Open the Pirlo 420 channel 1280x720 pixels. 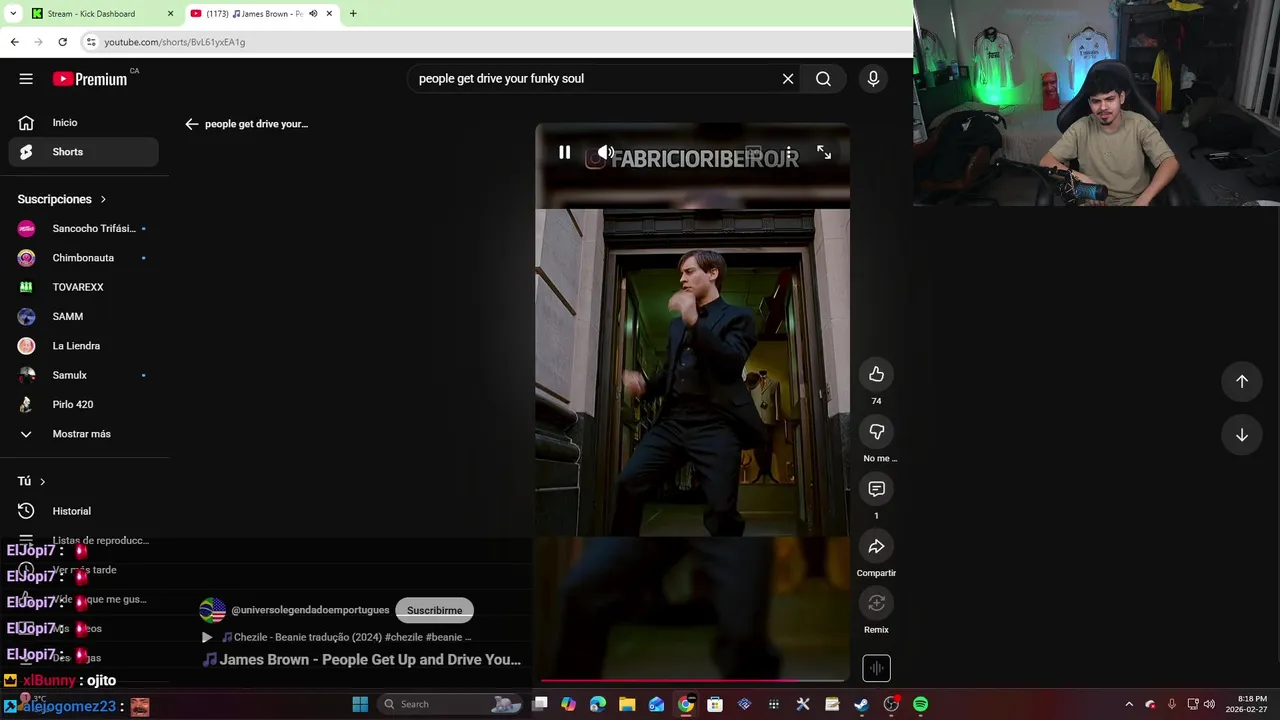(x=84, y=404)
